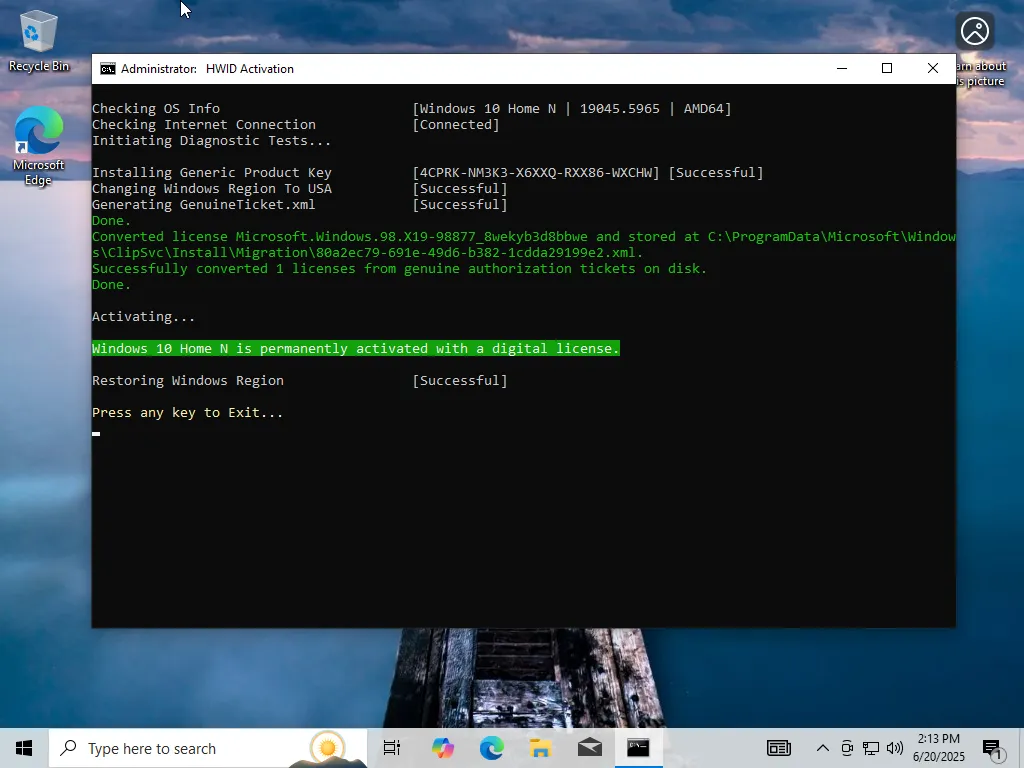
Task: Click the 'permanently activated with a digital license' line
Action: pos(355,348)
